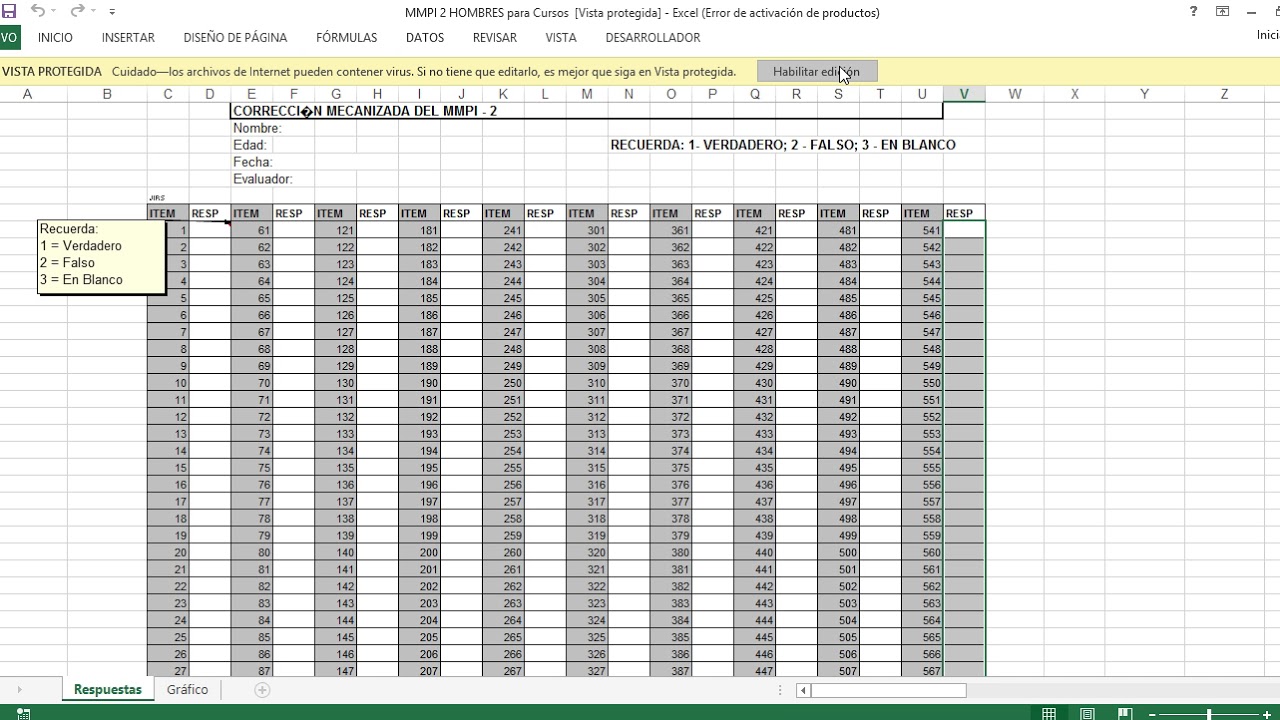Click the sheet tab bar resize handle dots
The width and height of the screenshot is (1280, 720).
[781, 690]
